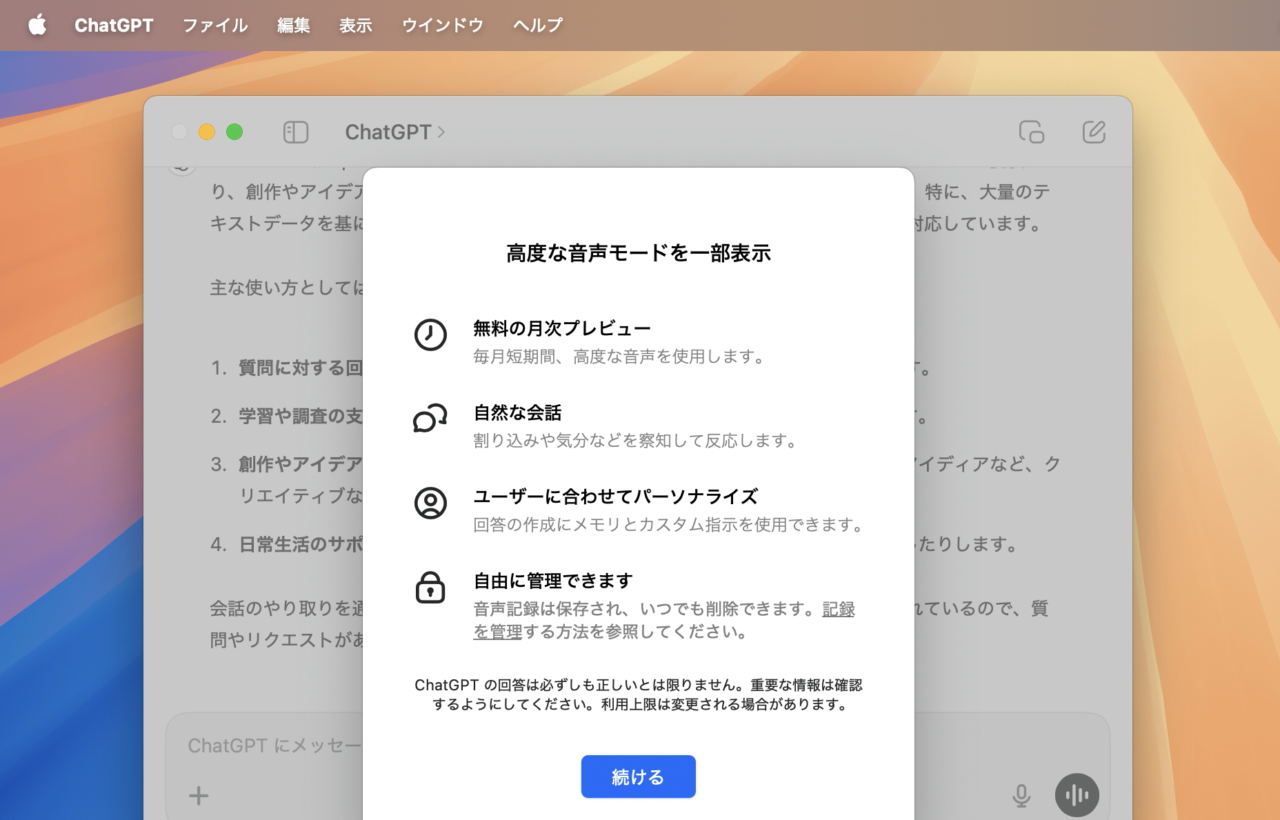Click the chat bubbles icon beside 自然な会話

coord(430,418)
